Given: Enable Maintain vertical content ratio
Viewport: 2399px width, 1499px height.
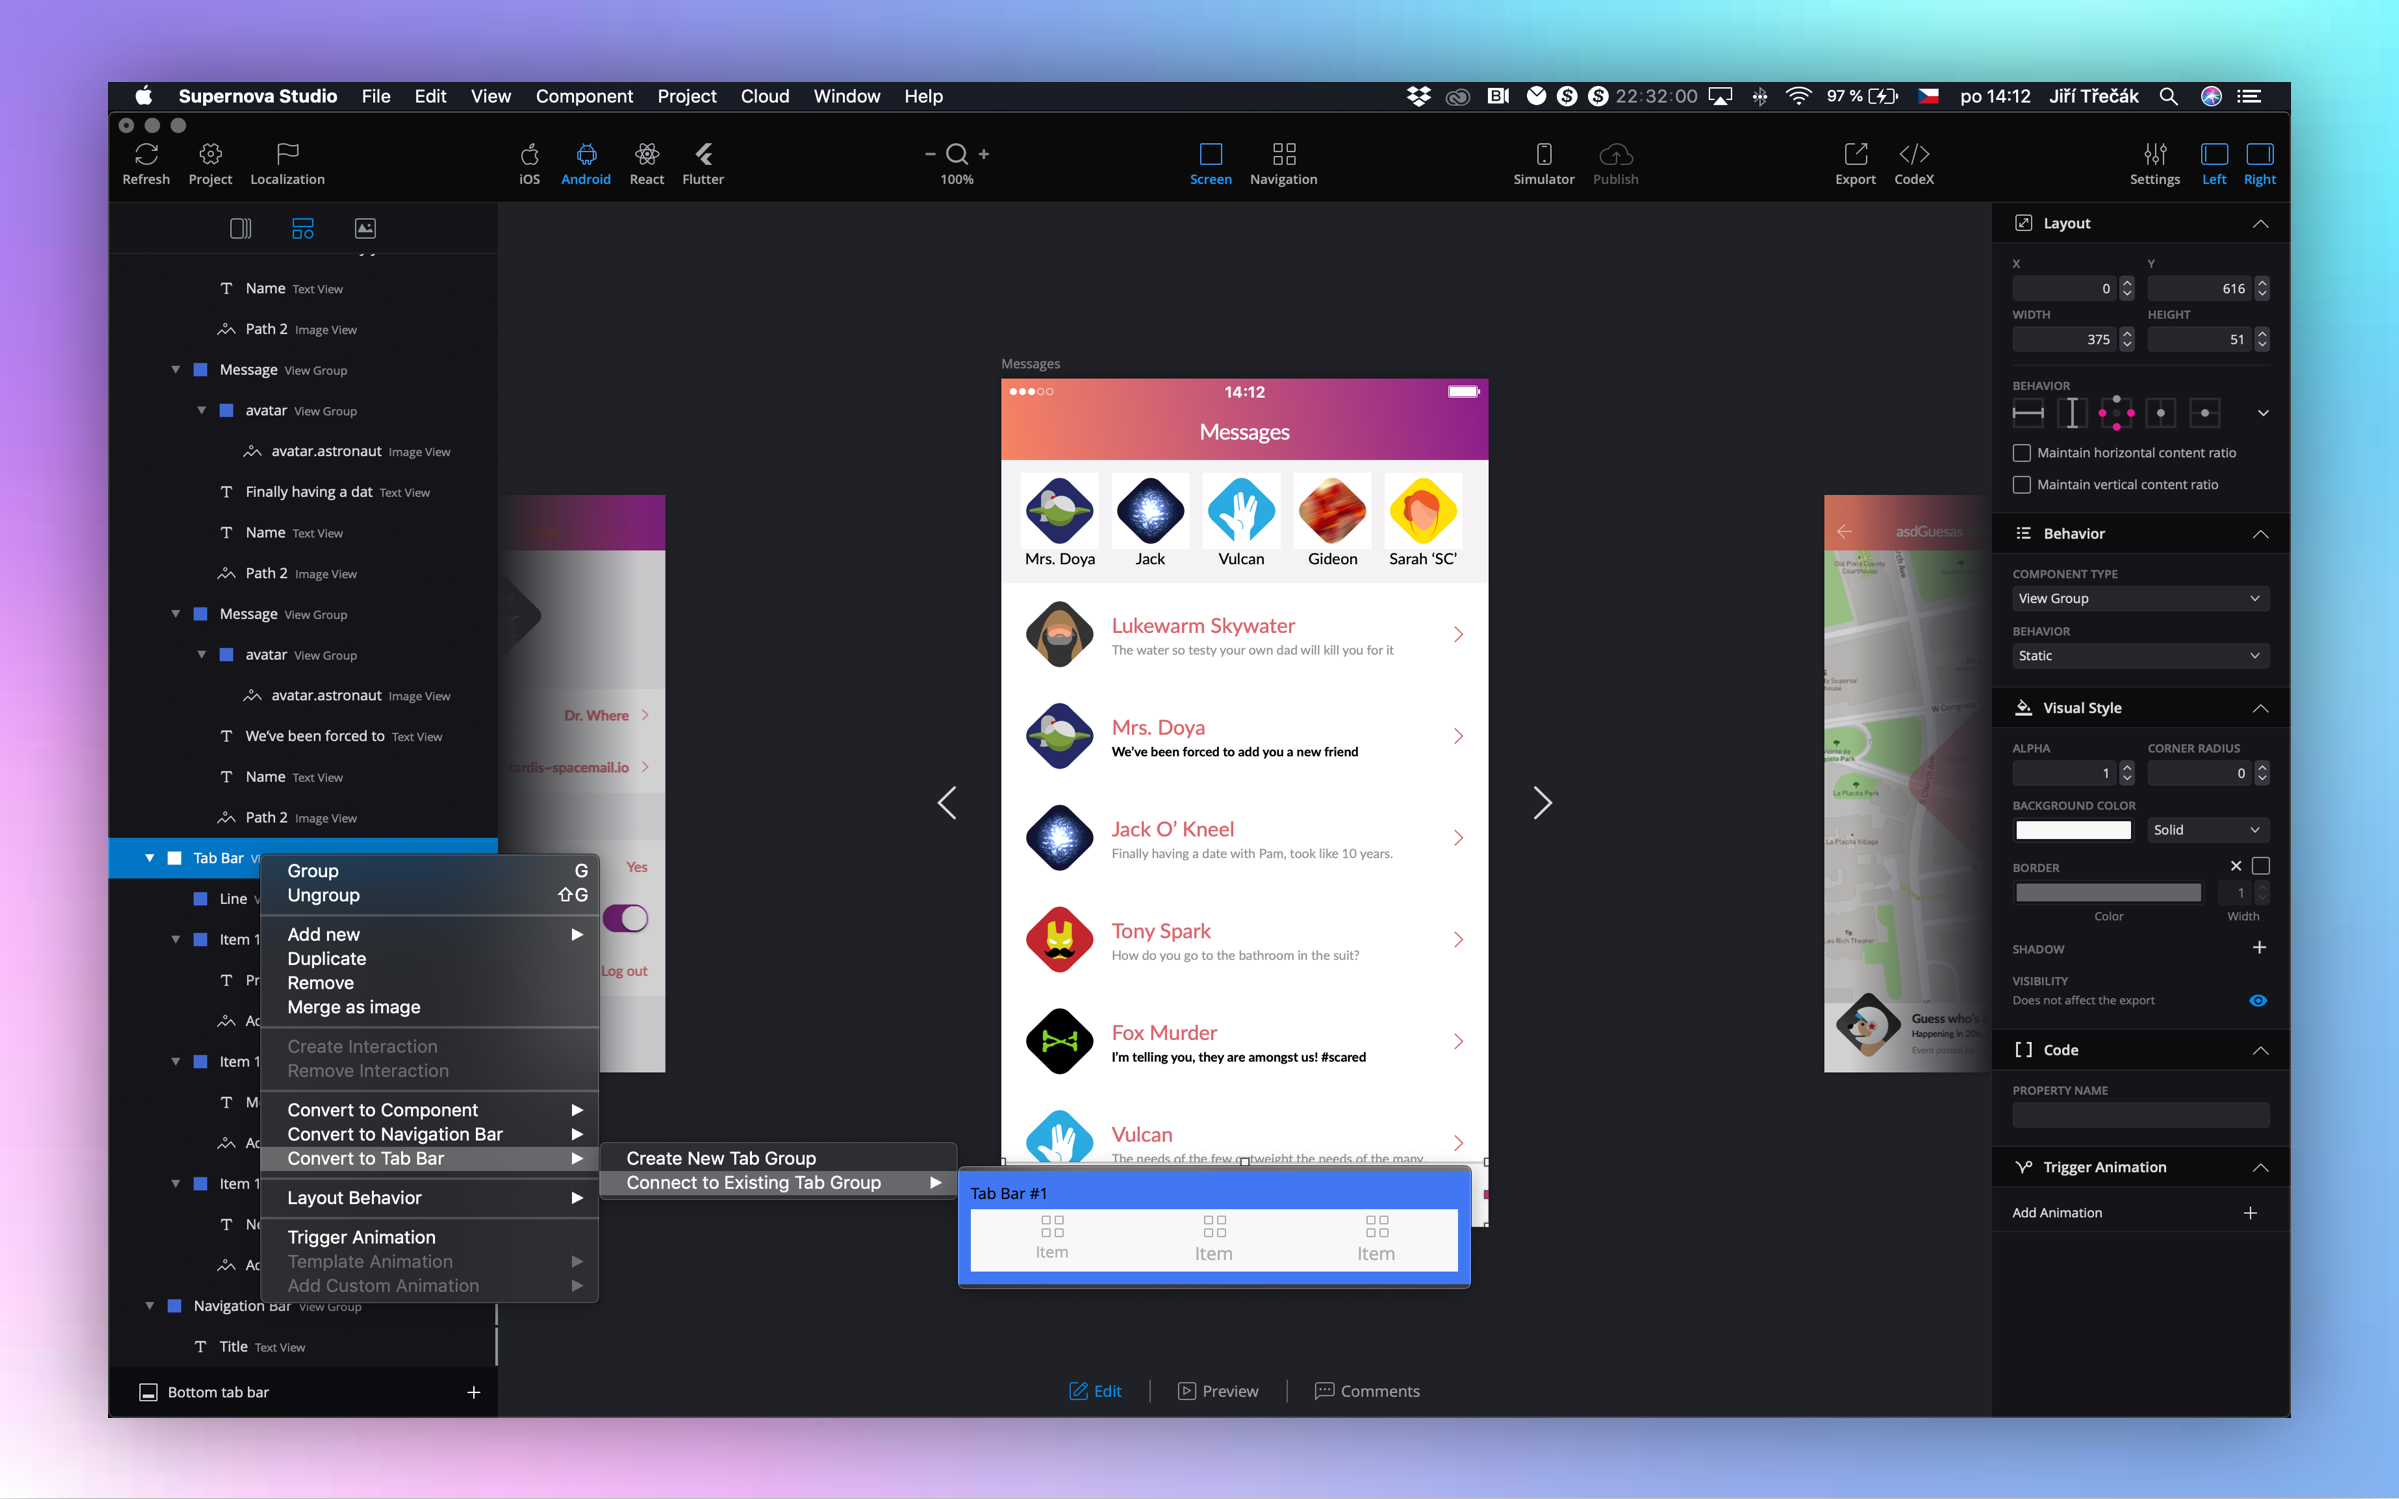Looking at the screenshot, I should coord(2021,485).
